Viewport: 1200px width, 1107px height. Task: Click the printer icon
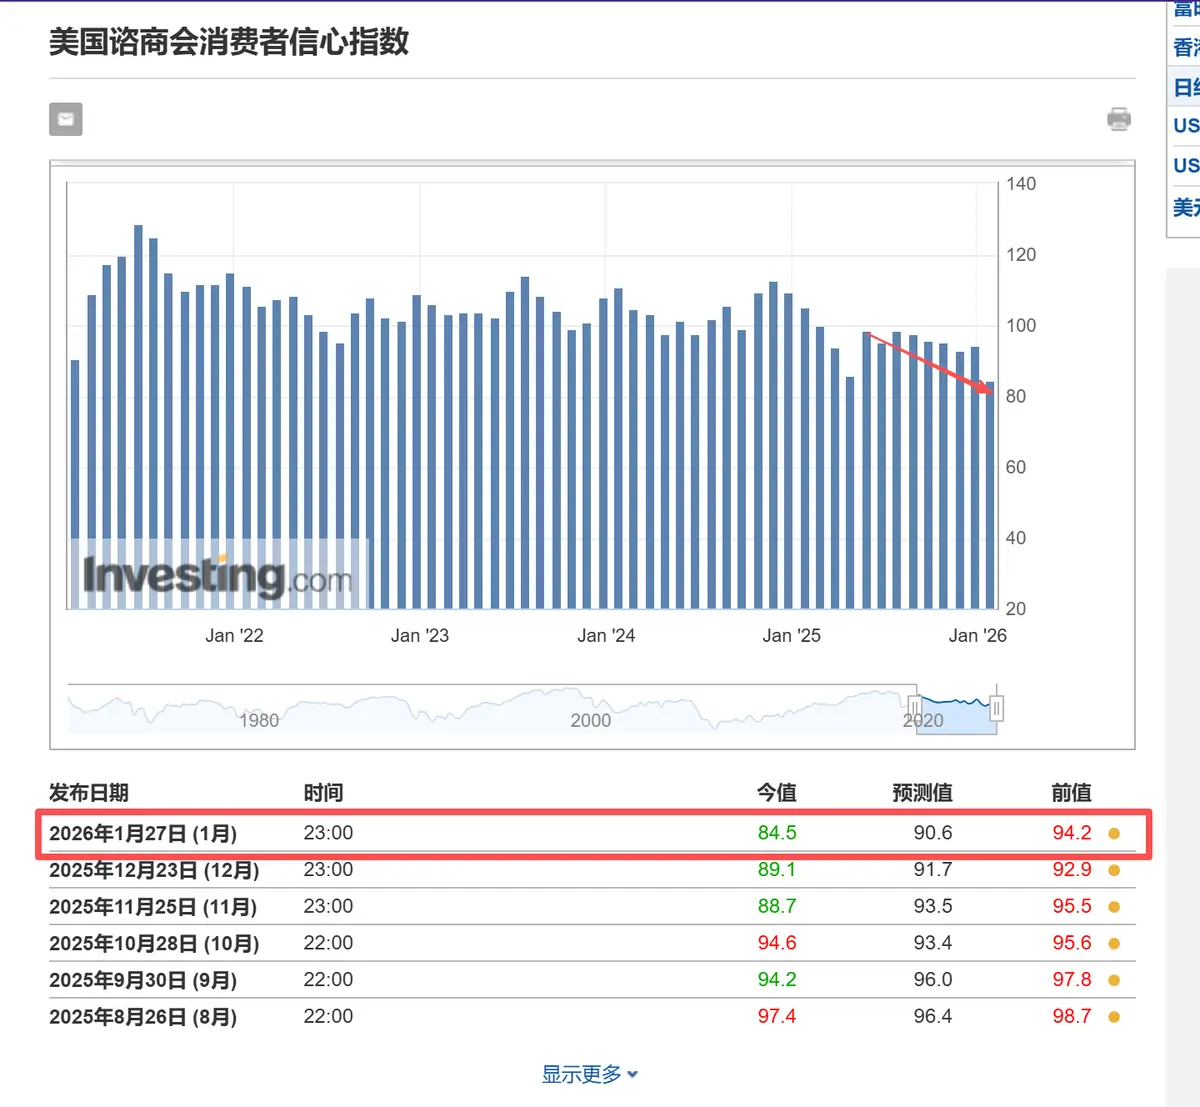point(1119,119)
